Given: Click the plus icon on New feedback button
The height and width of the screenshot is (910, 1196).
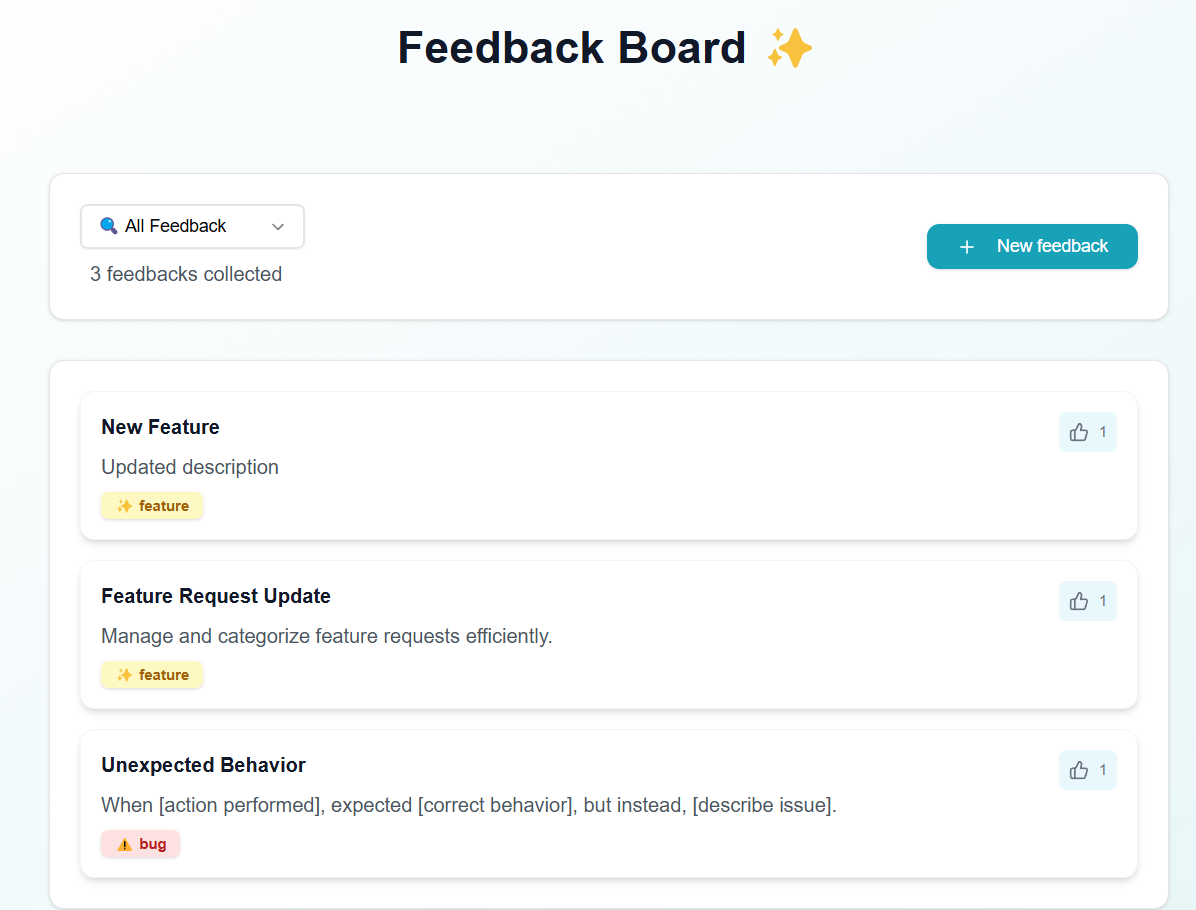Looking at the screenshot, I should point(966,246).
